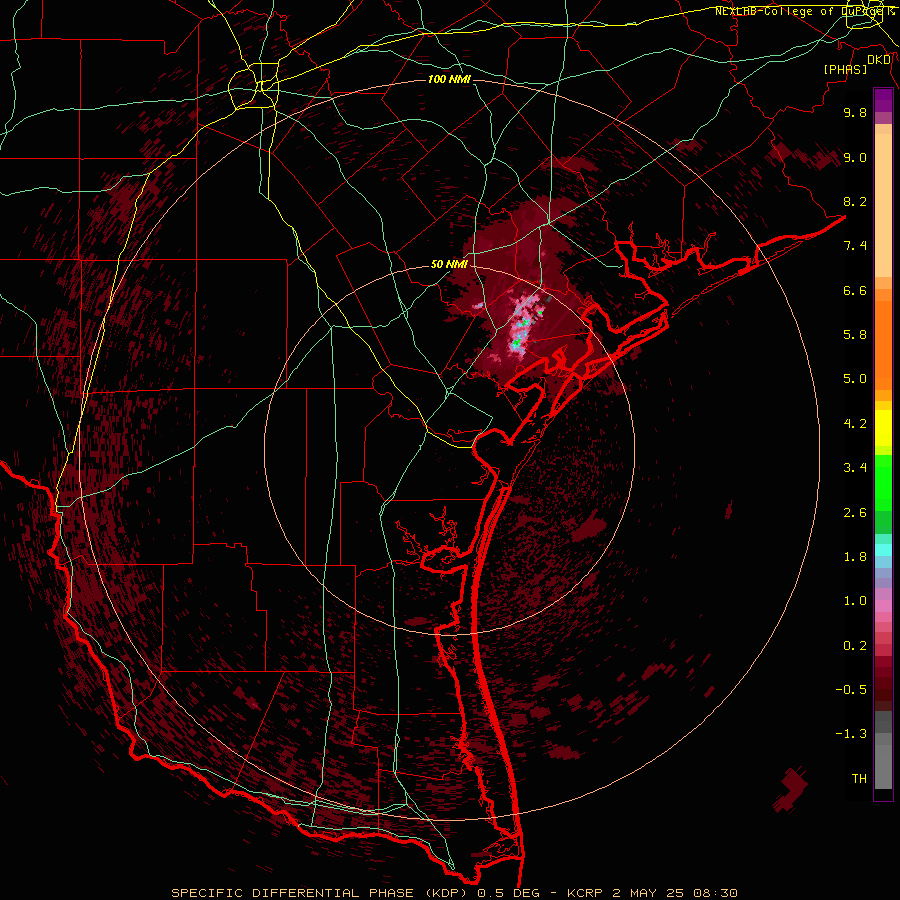Pick the purple segment atop the color scale
Screen dimensions: 900x900
coord(883,100)
